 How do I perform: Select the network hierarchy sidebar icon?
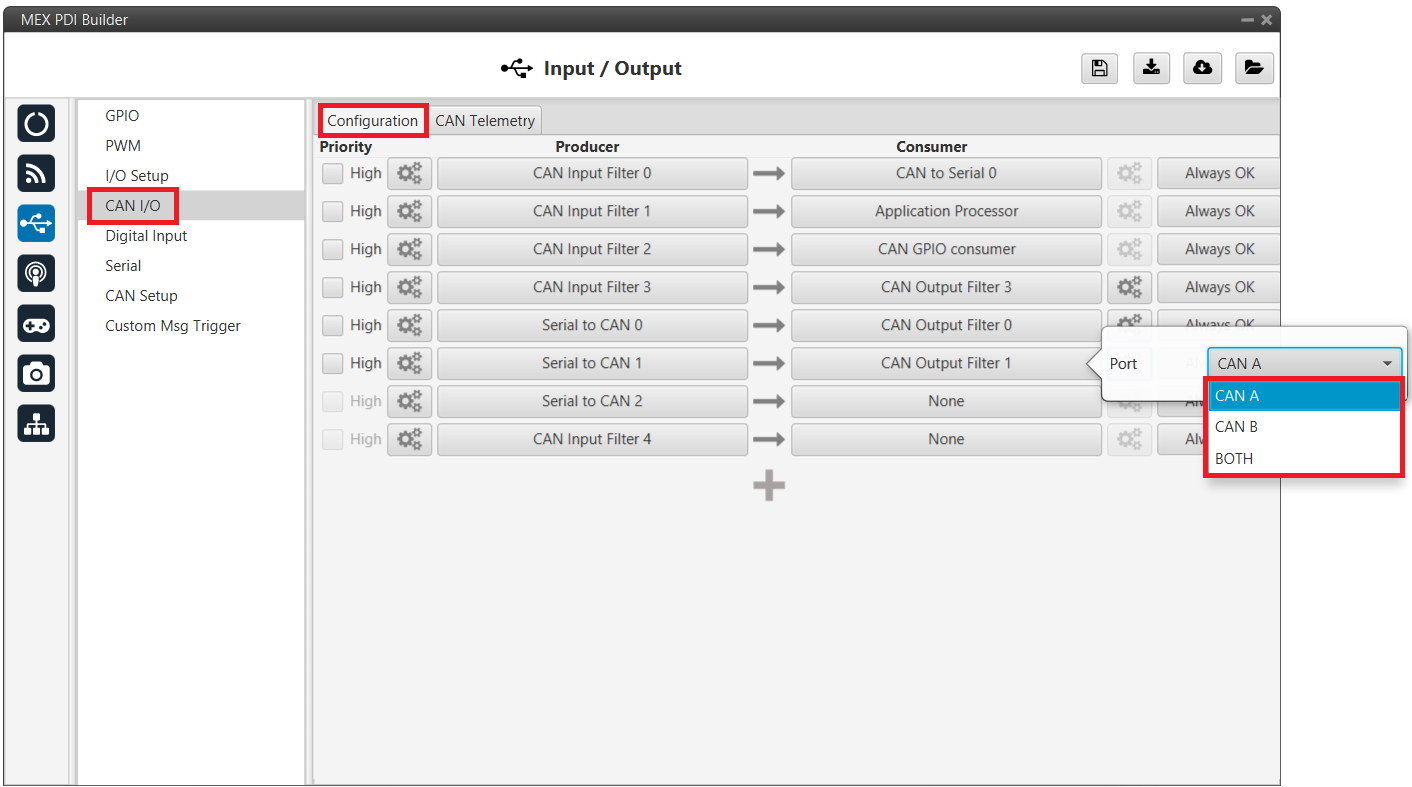pyautogui.click(x=37, y=424)
